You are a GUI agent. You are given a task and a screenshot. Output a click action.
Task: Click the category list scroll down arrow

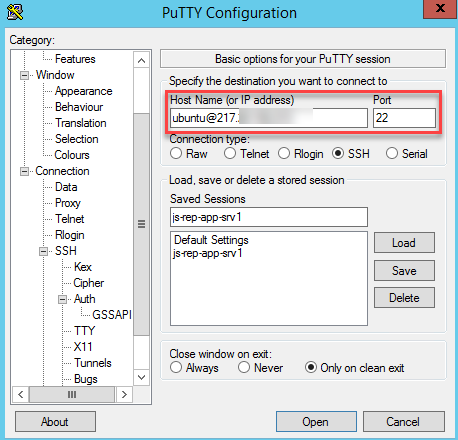pyautogui.click(x=141, y=377)
